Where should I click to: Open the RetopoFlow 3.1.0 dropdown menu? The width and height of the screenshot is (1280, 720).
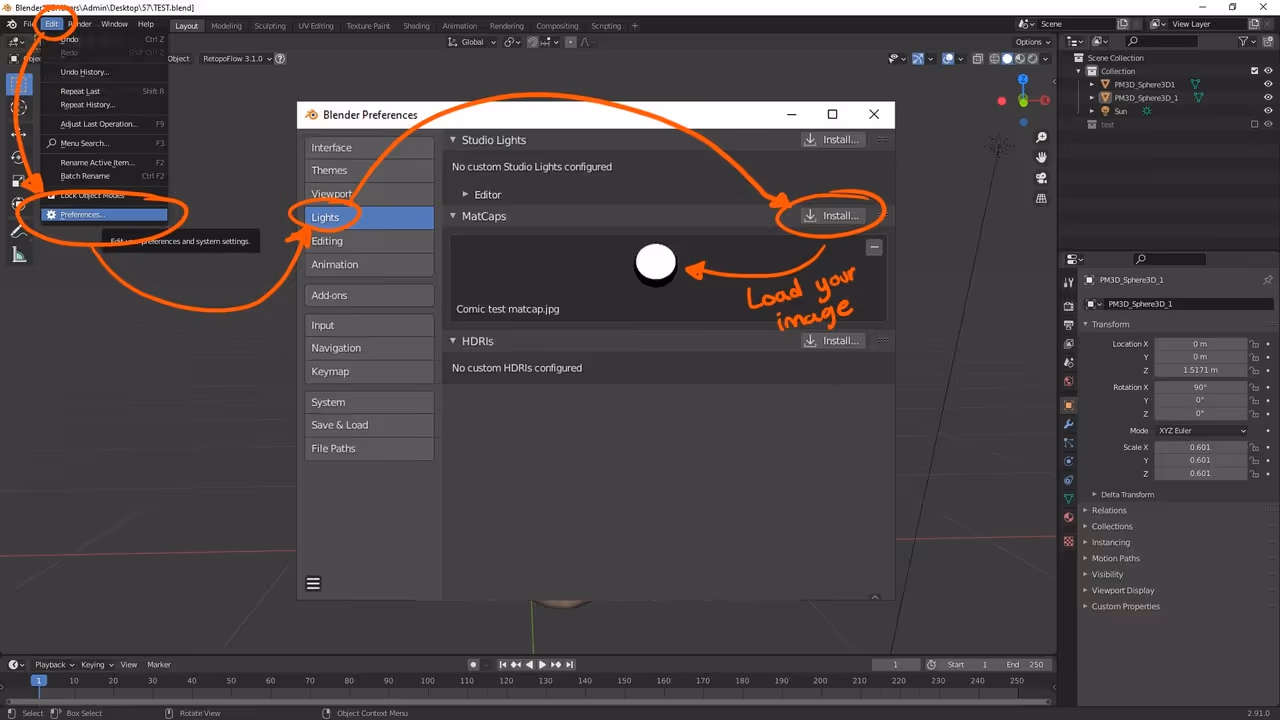(236, 58)
